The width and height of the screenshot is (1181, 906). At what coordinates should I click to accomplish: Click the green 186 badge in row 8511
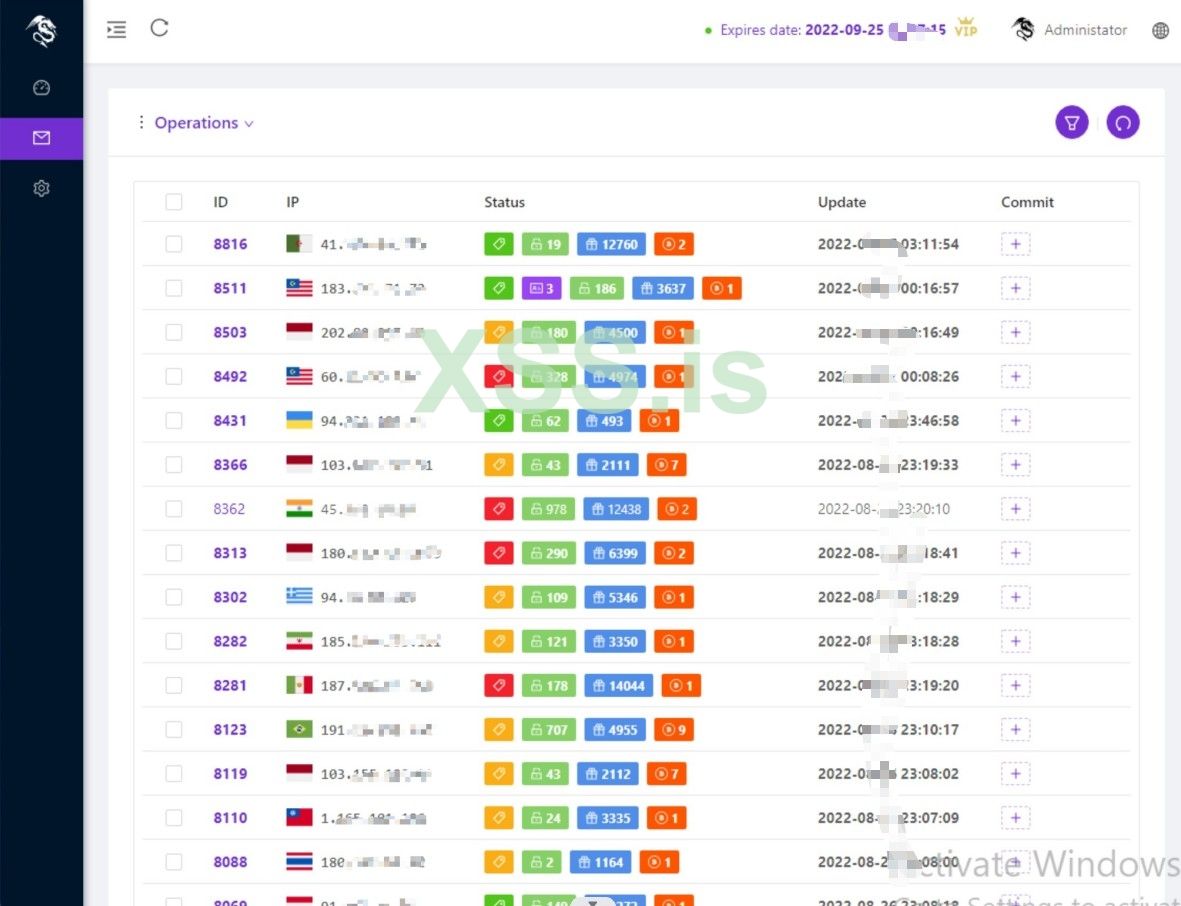pyautogui.click(x=597, y=288)
